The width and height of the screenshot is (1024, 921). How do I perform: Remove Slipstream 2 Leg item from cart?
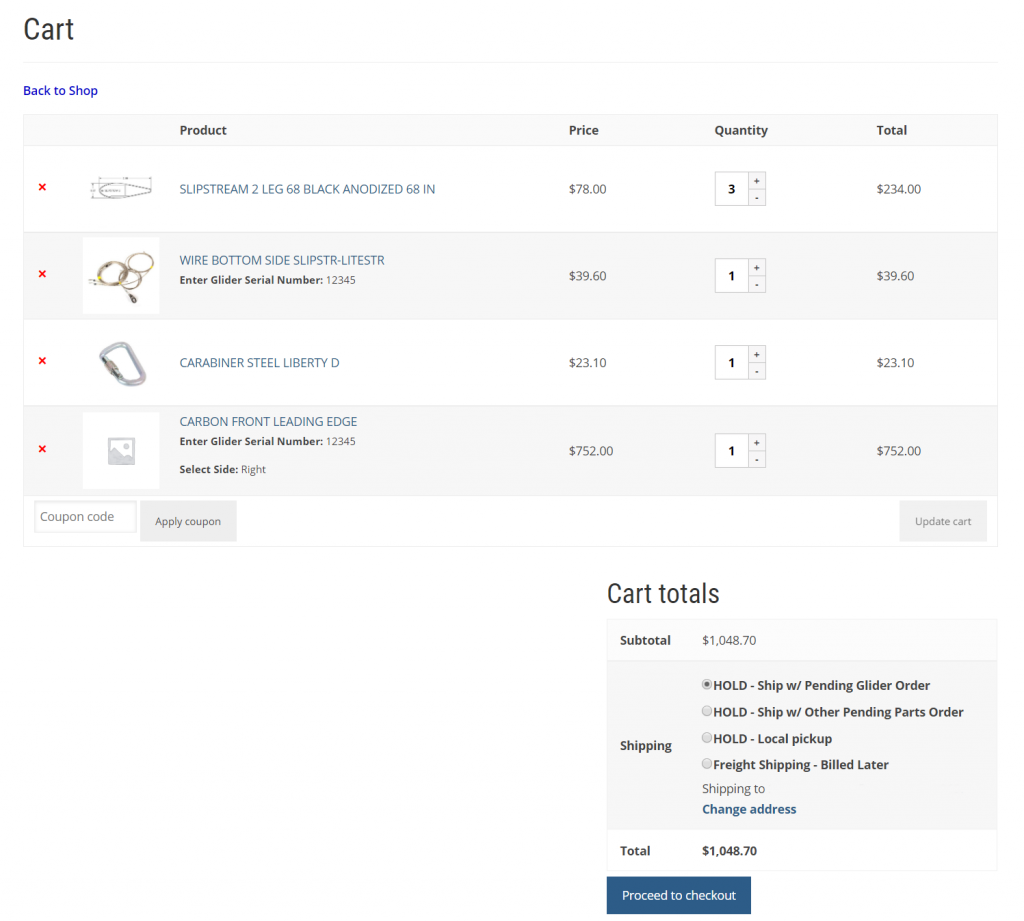[x=42, y=187]
